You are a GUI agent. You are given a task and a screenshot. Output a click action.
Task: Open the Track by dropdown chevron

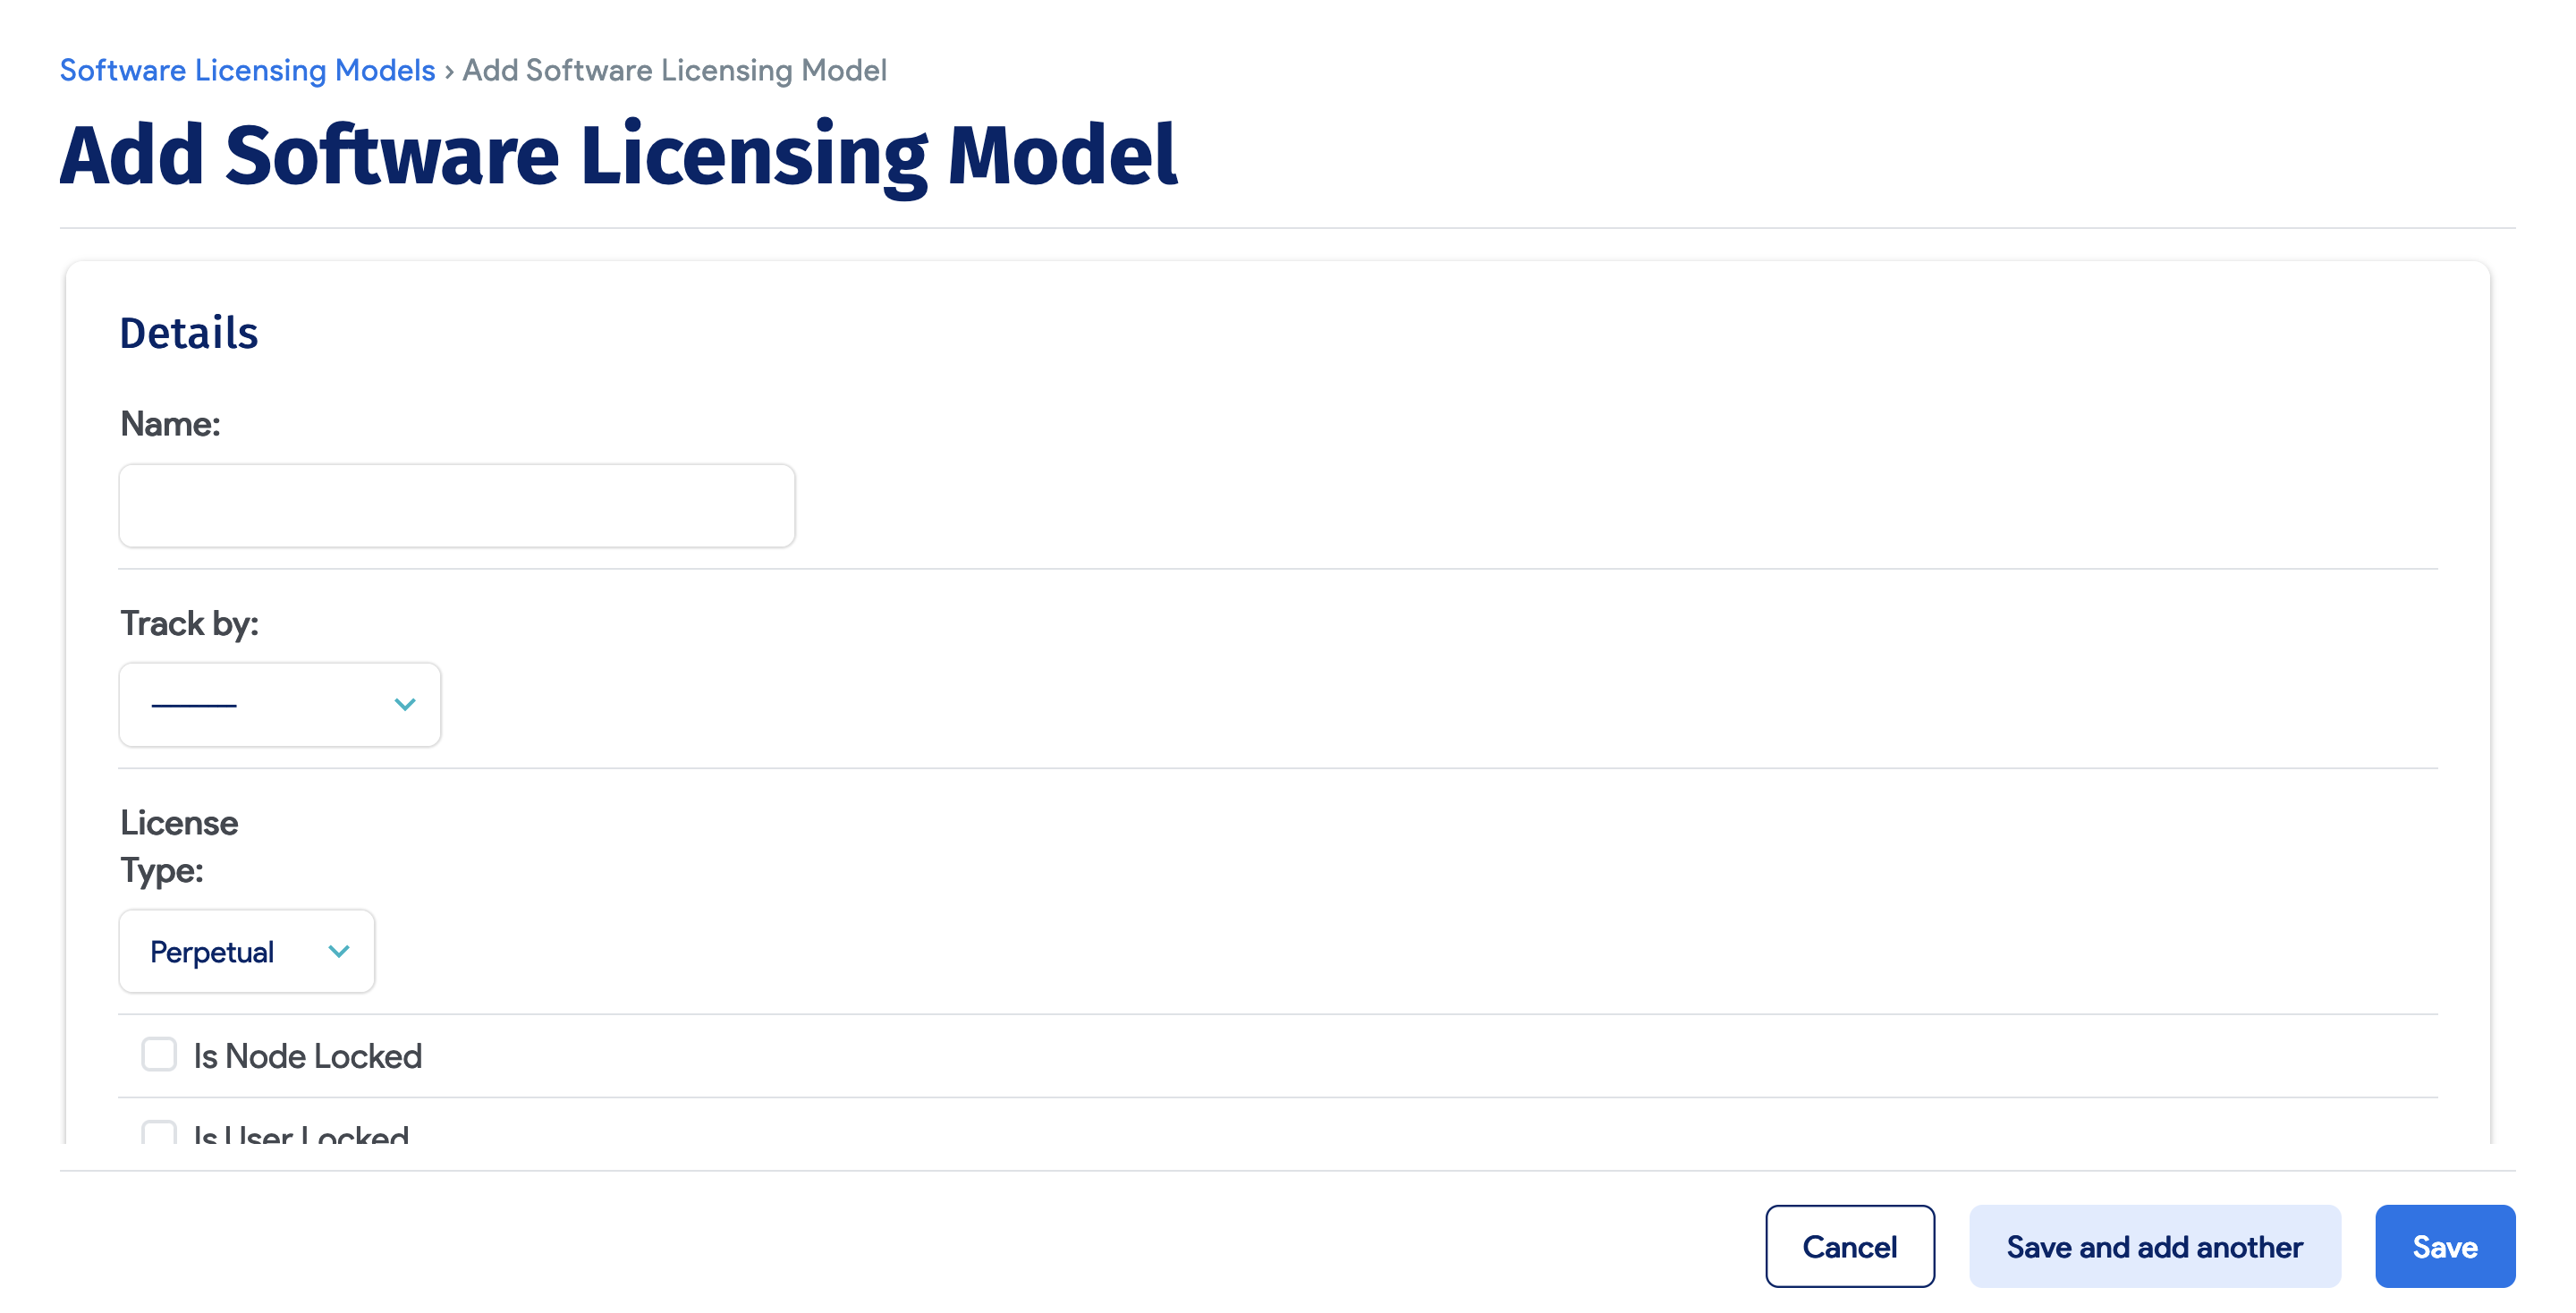pos(404,704)
